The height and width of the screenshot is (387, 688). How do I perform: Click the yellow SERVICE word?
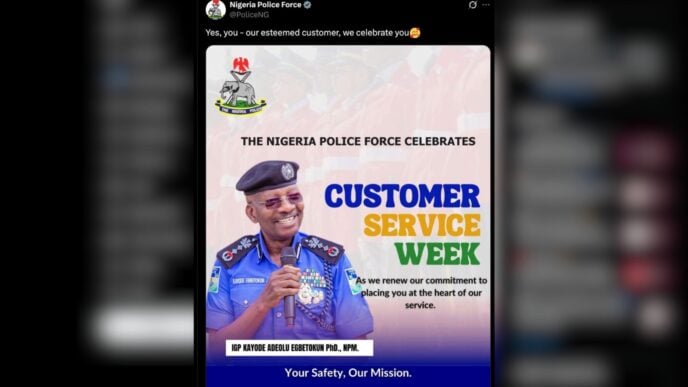pos(422,225)
